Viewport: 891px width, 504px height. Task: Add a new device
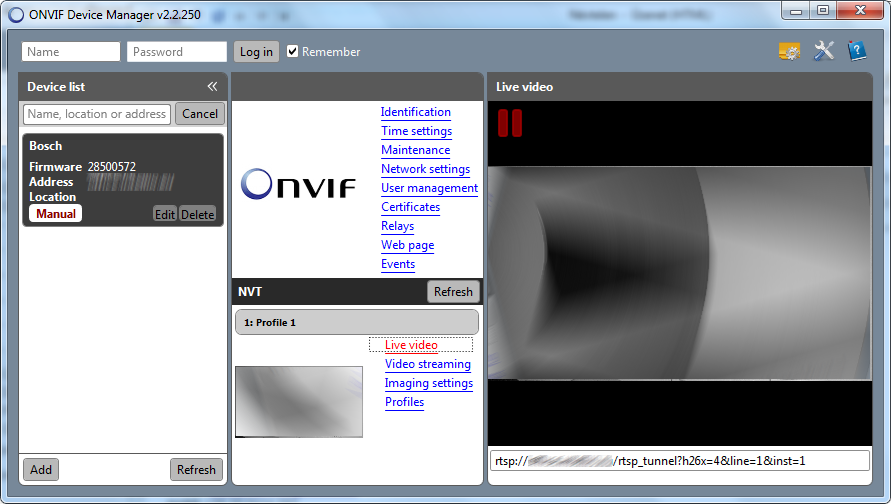41,470
